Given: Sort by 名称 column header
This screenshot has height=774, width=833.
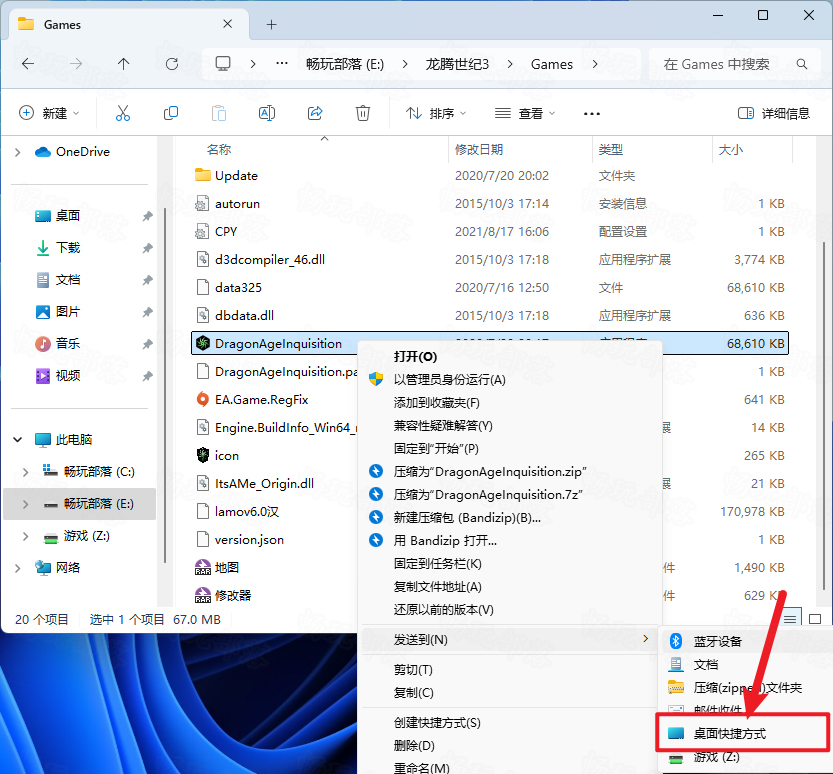Looking at the screenshot, I should click(219, 150).
